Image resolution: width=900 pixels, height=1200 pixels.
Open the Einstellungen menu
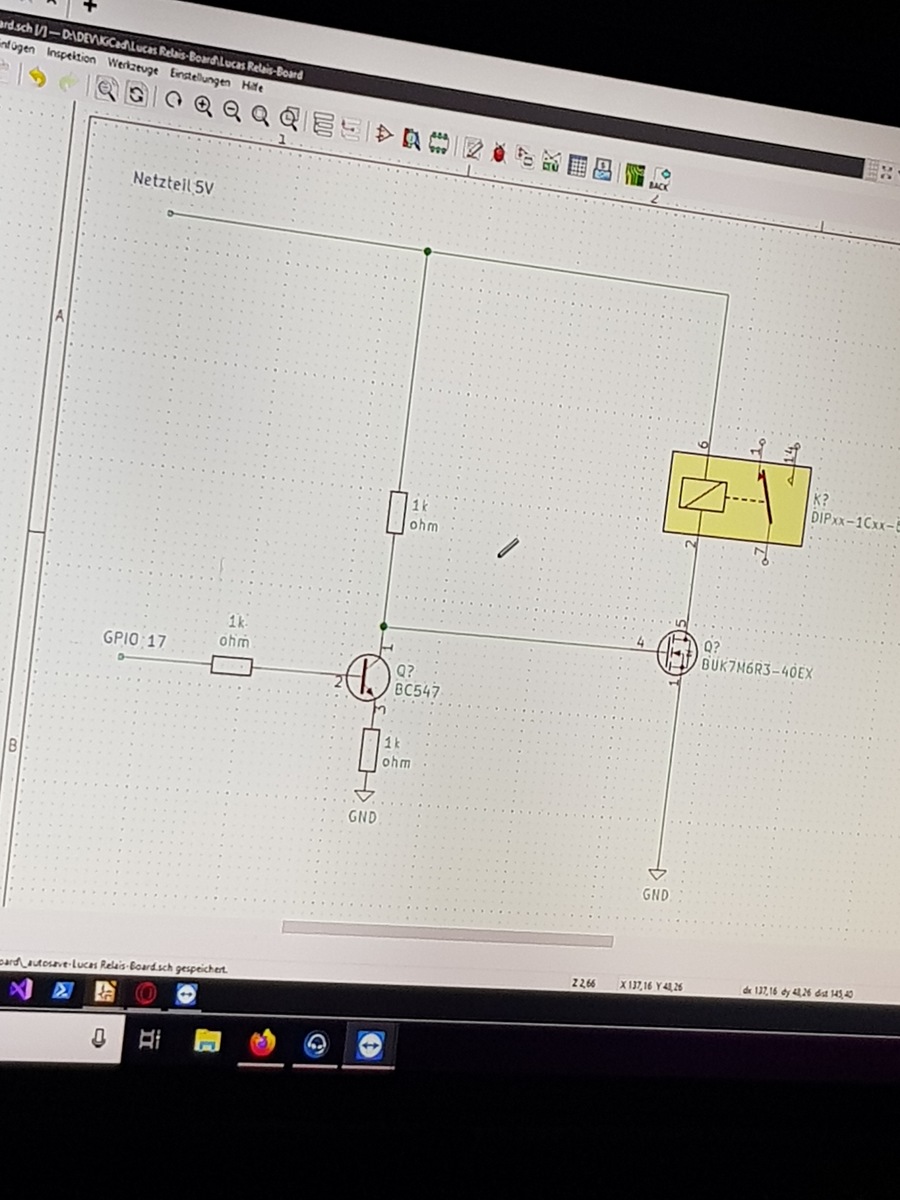[200, 77]
